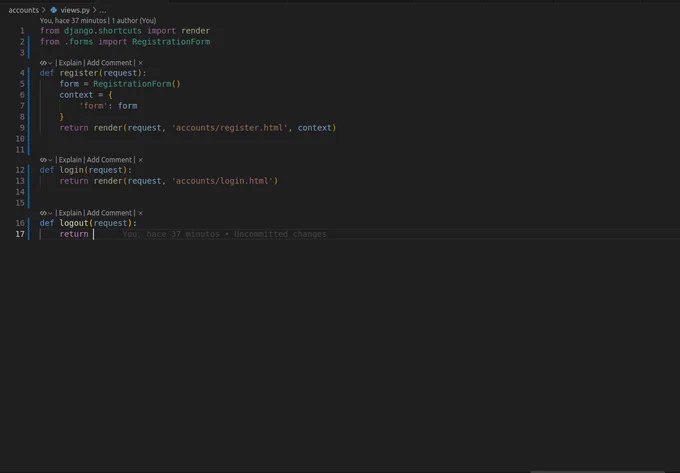This screenshot has width=680, height=473.
Task: Click the horizontal scrollbar at the bottom of the editor
Action: pyautogui.click(x=597, y=471)
